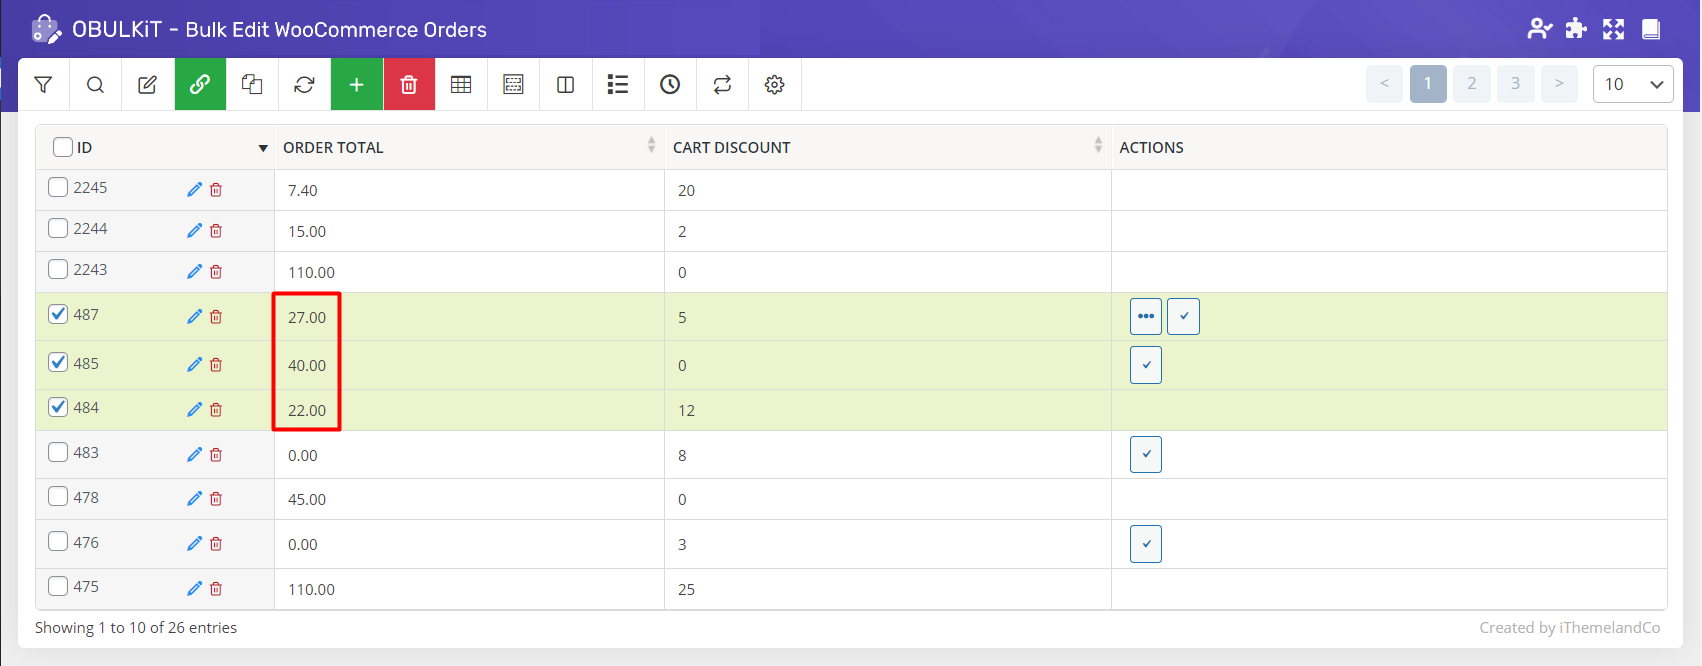Open the bulk edit pencil tool
The image size is (1702, 666).
pyautogui.click(x=147, y=85)
